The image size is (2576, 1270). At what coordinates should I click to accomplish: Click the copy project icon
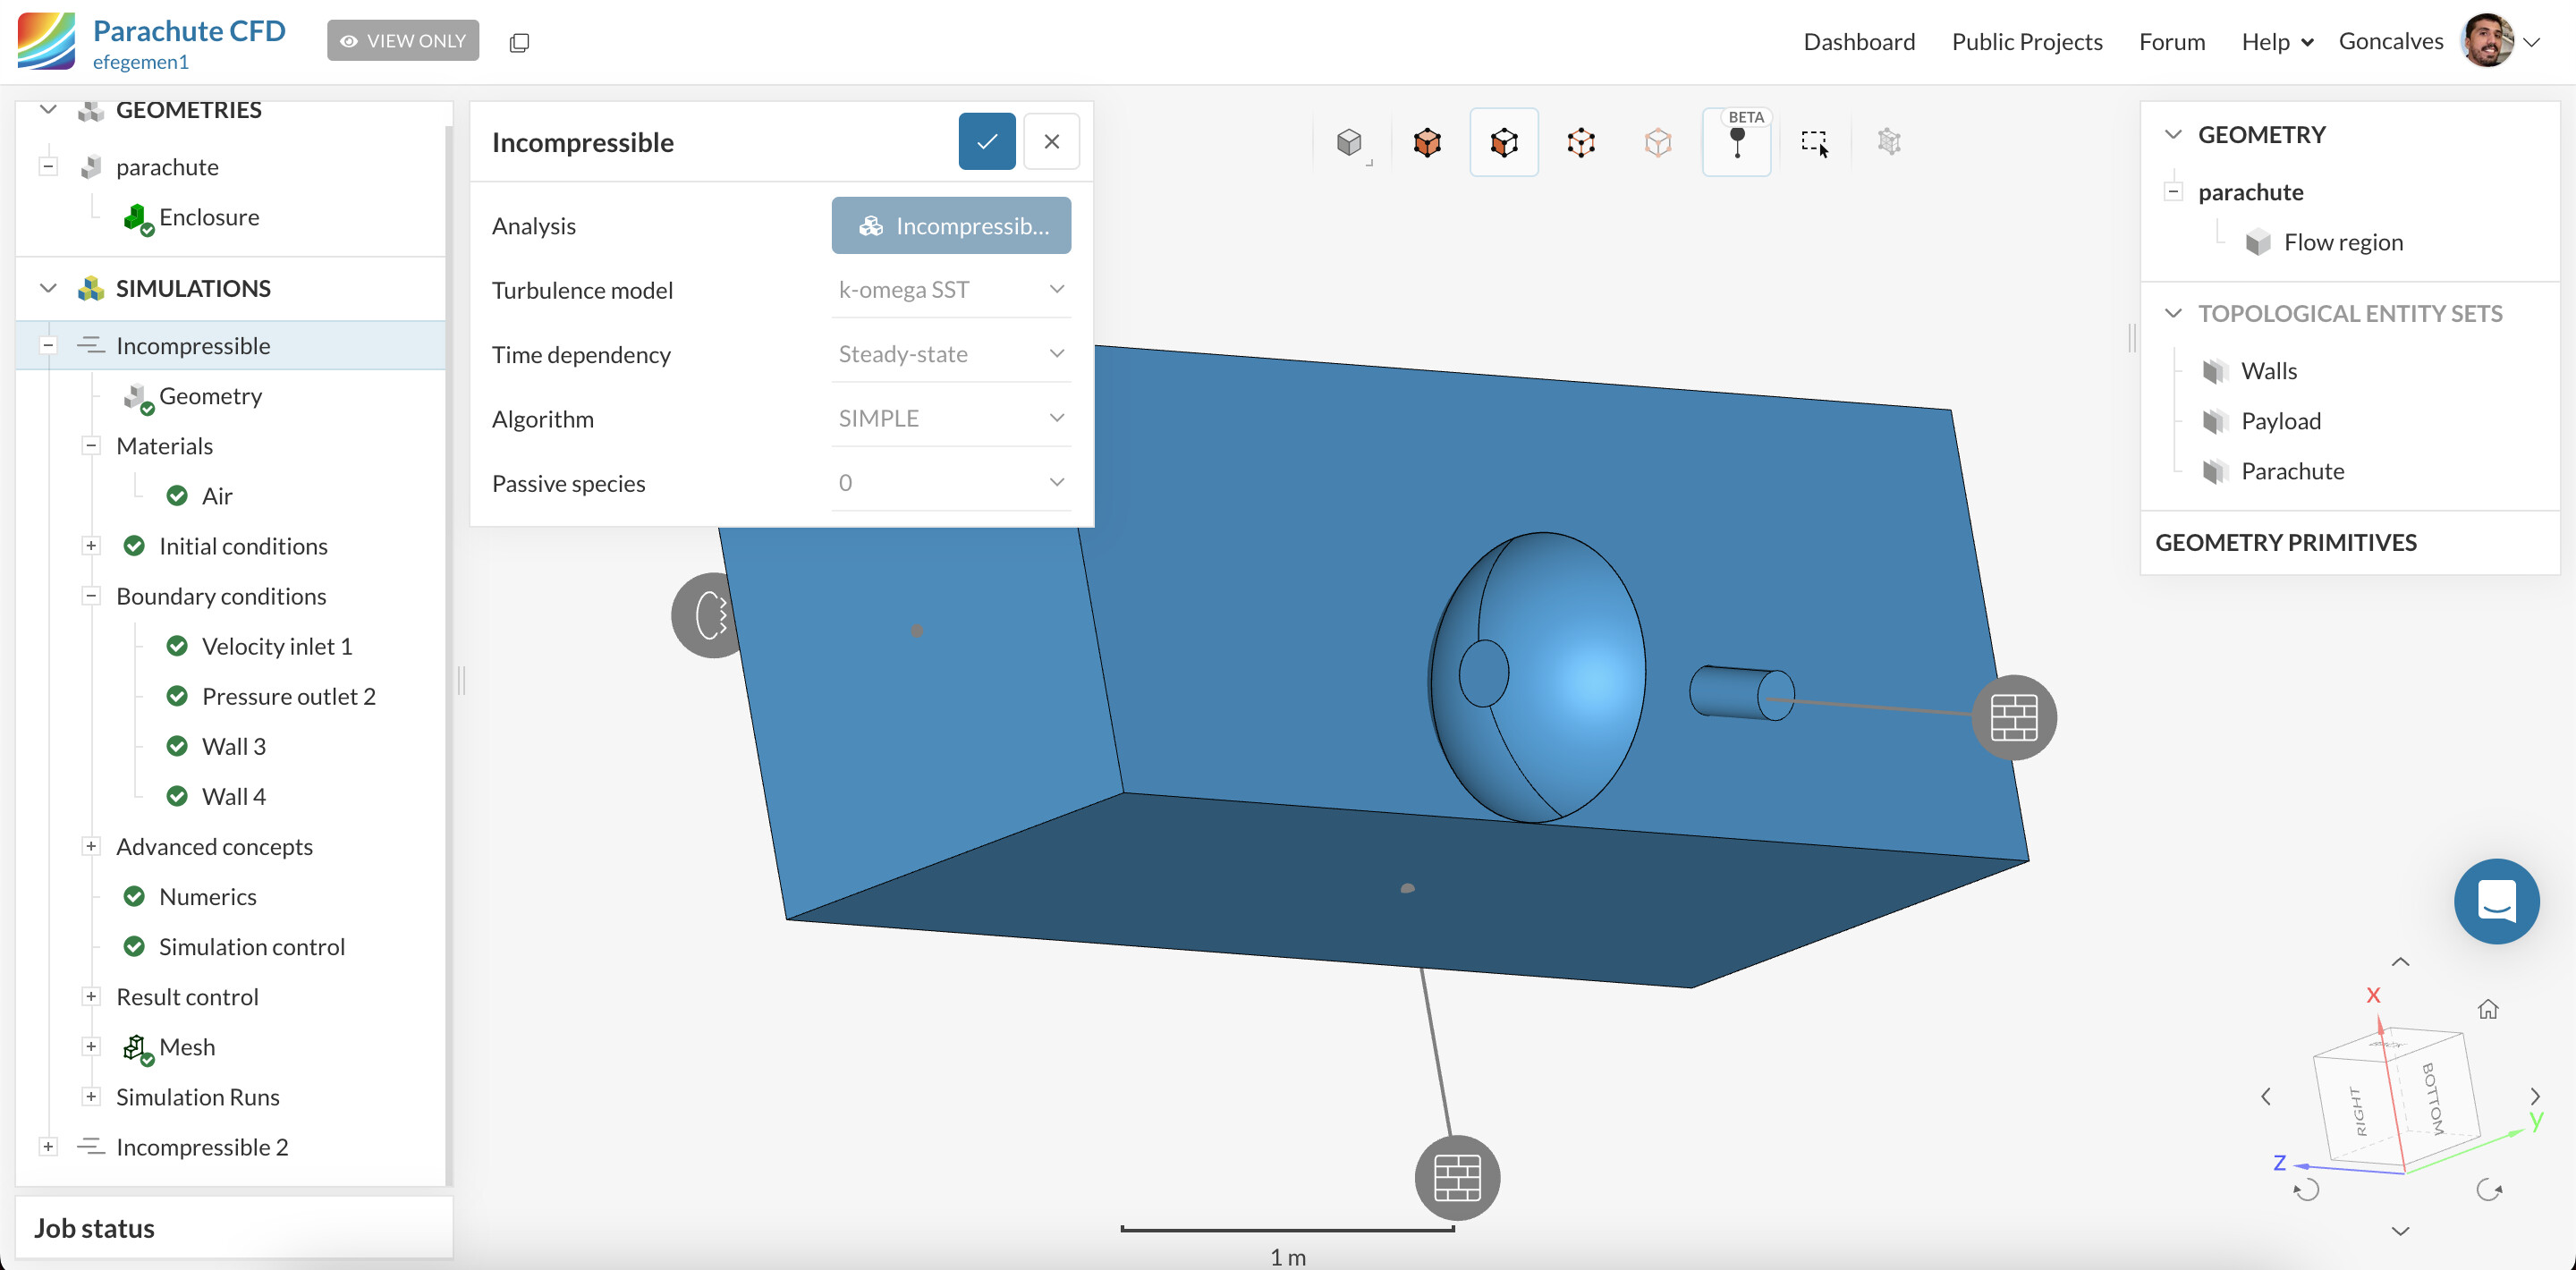click(519, 42)
